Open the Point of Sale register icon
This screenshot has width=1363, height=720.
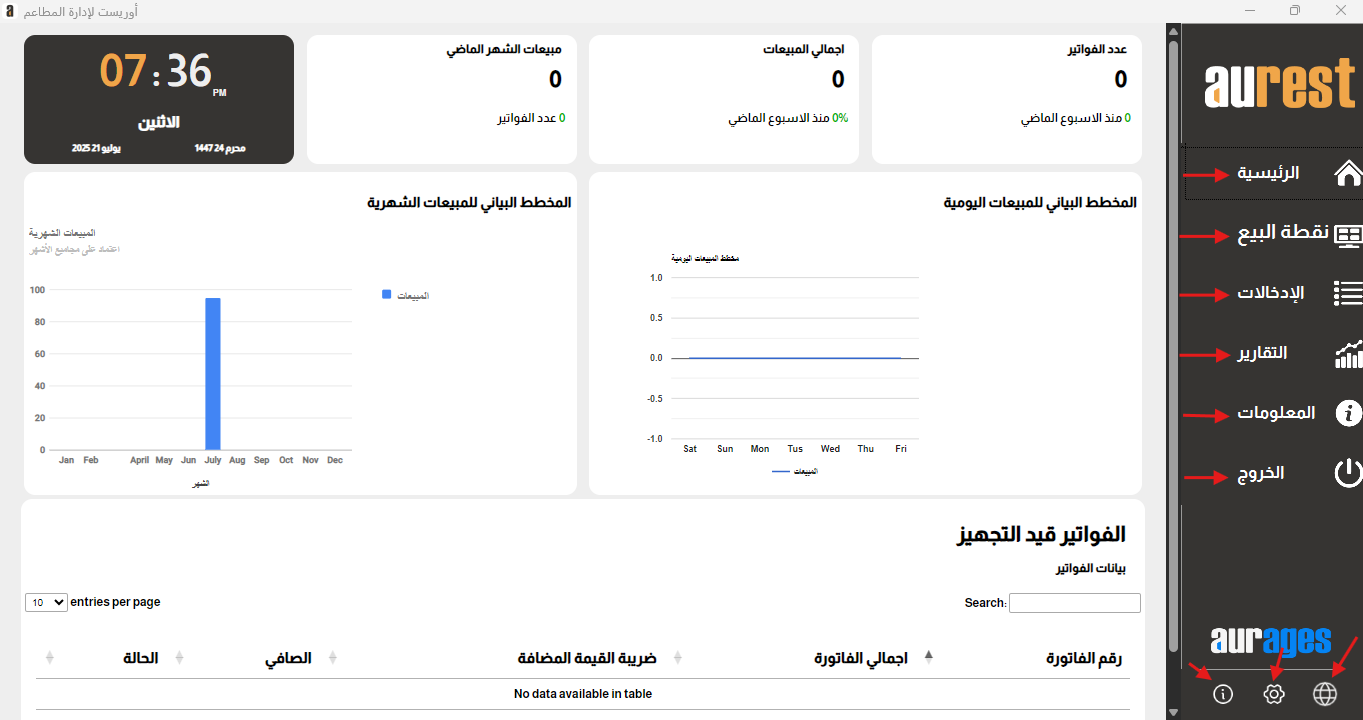point(1348,235)
